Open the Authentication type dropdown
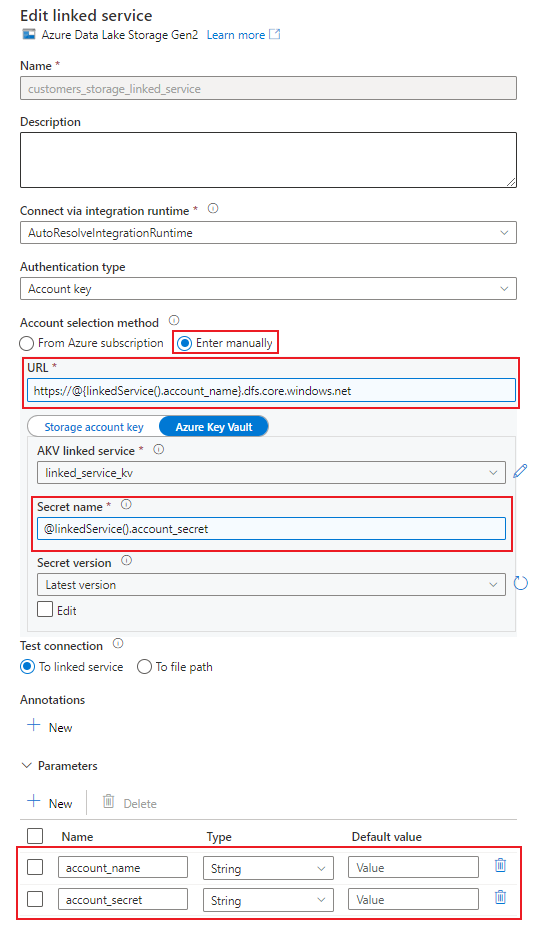Image resolution: width=549 pixels, height=926 pixels. 268,289
